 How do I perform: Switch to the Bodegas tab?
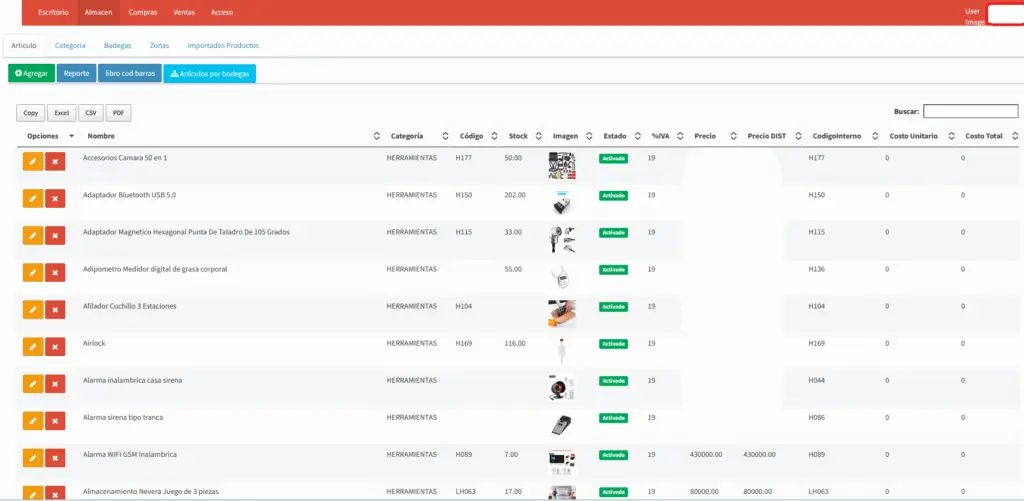117,46
